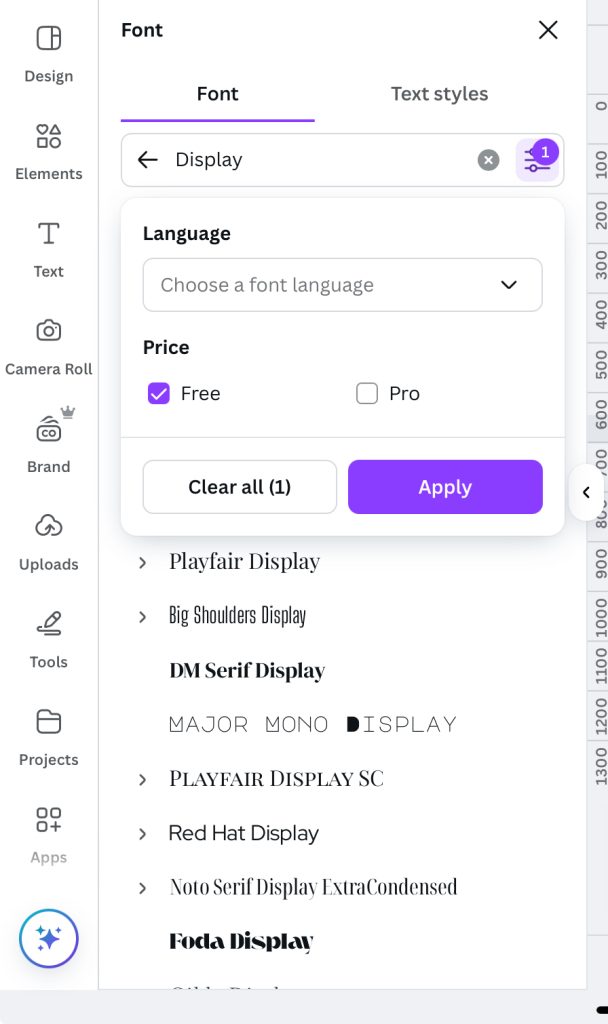
Task: Enable the Pro price checkbox
Action: pyautogui.click(x=367, y=393)
